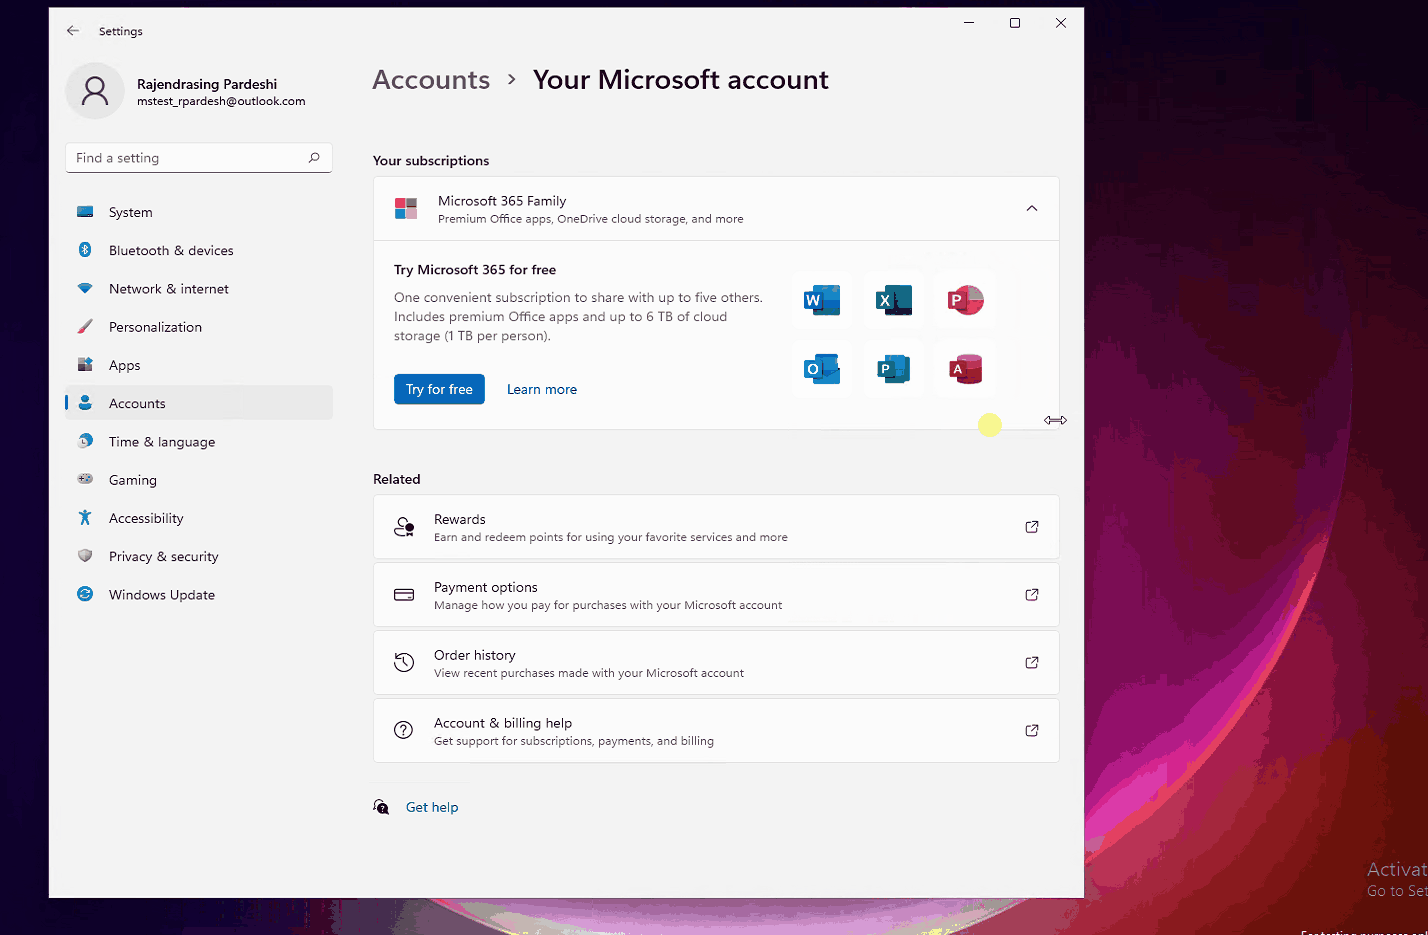Go to Bluetooth & devices
This screenshot has width=1428, height=935.
pos(199,250)
